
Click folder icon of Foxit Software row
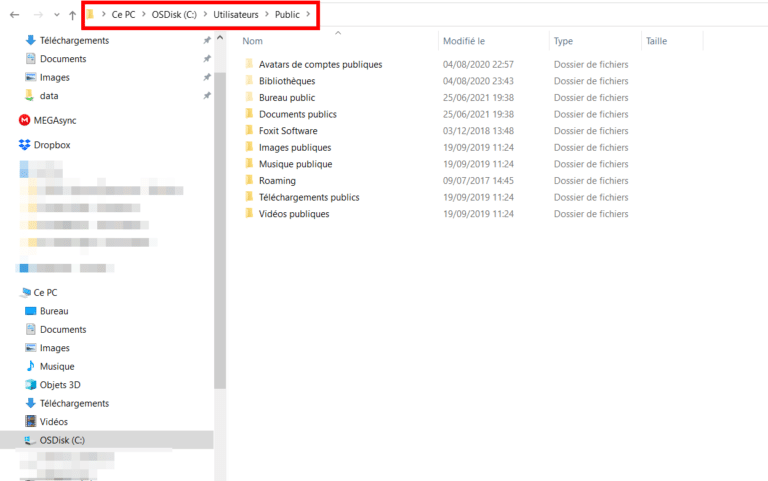tap(249, 130)
